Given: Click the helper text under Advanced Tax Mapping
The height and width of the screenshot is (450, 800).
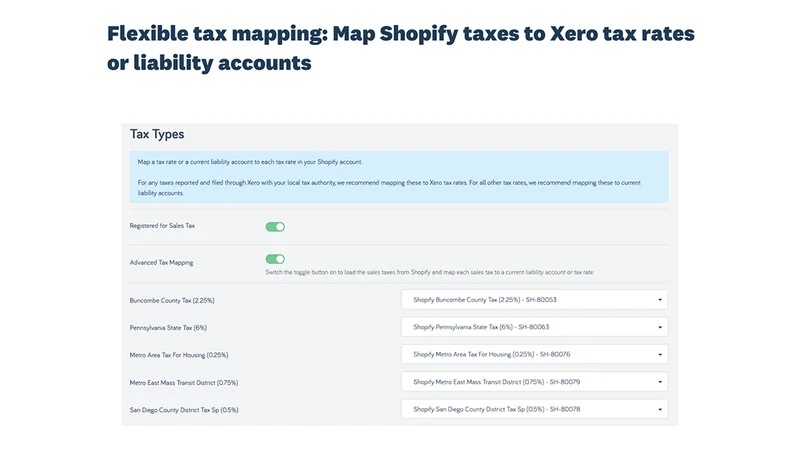Looking at the screenshot, I should (x=429, y=272).
